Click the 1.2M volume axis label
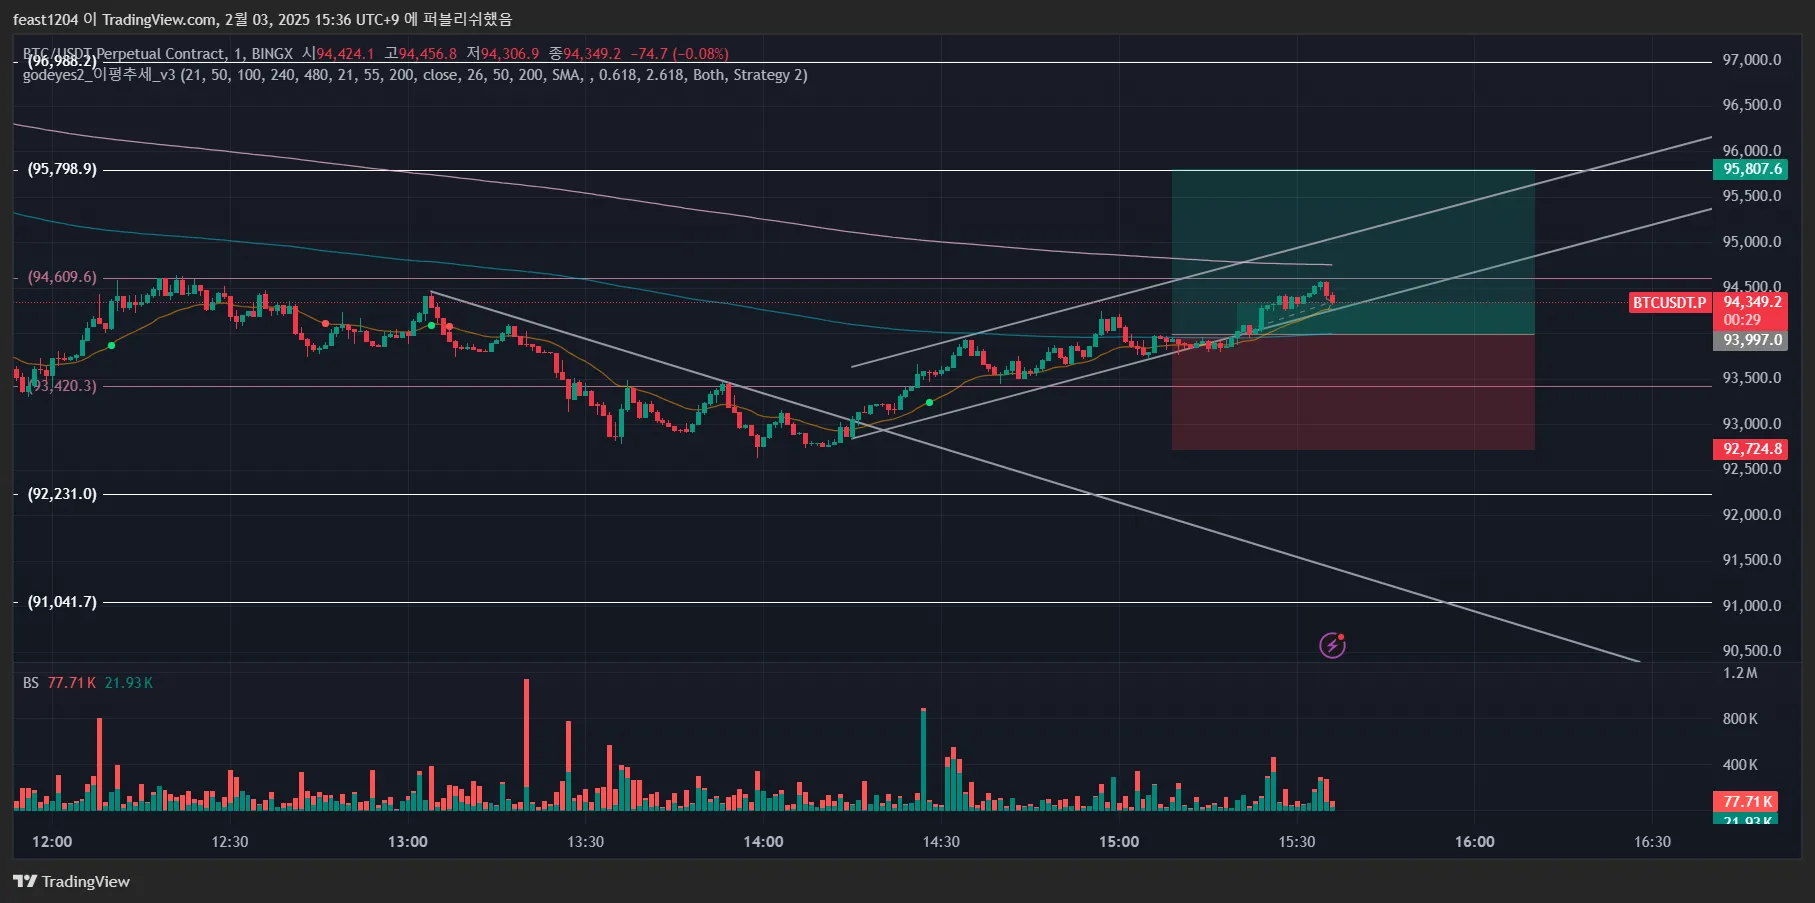1815x903 pixels. (x=1740, y=673)
